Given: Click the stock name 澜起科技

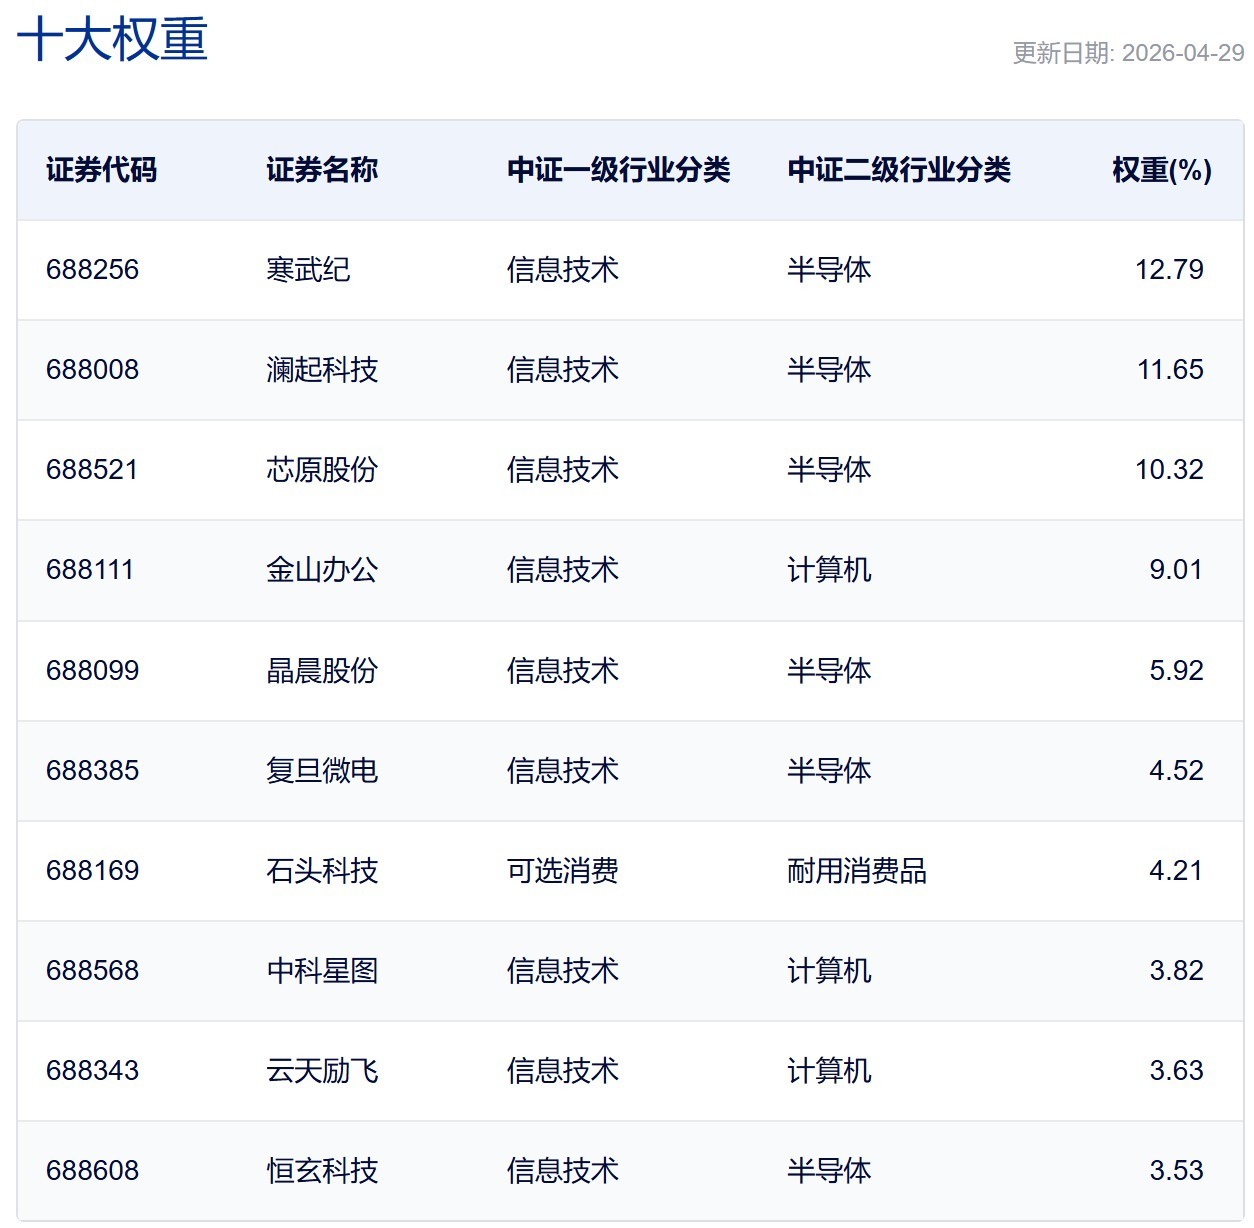Looking at the screenshot, I should click(322, 370).
